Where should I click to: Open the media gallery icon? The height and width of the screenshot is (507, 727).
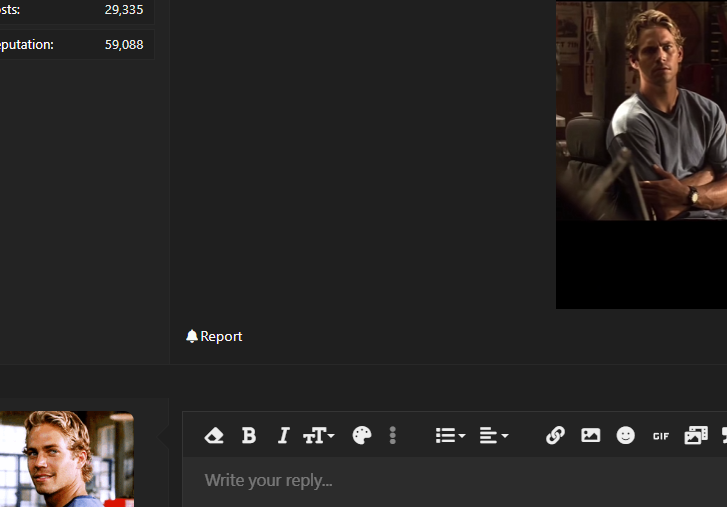696,436
